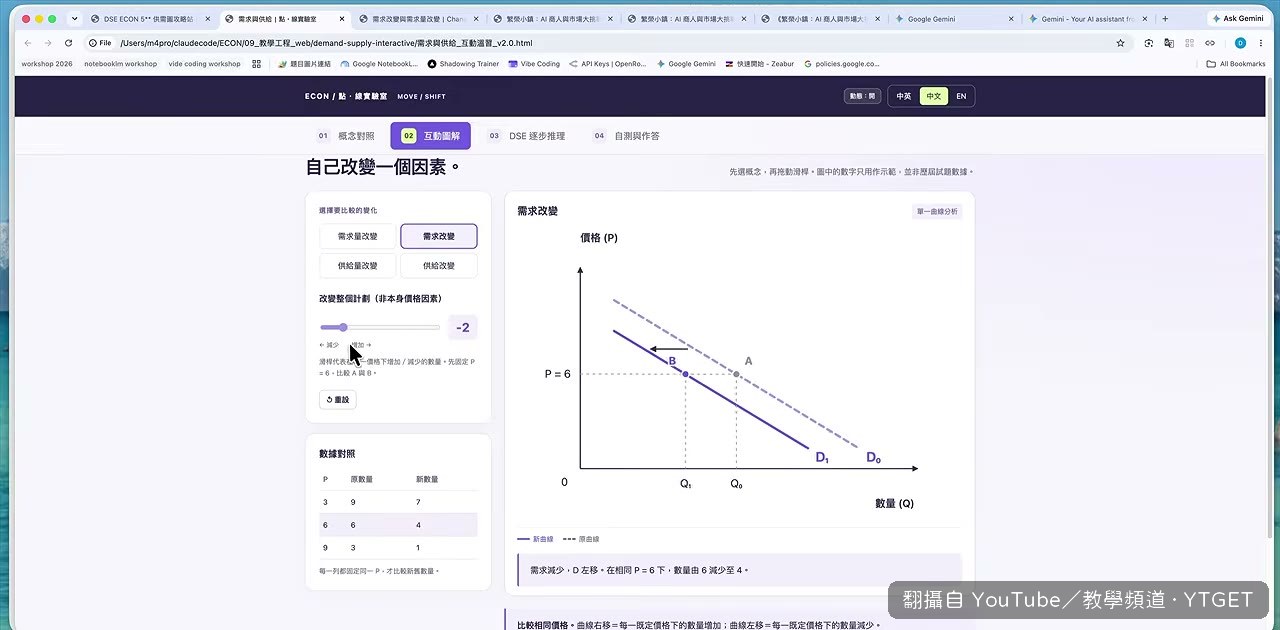This screenshot has height=630, width=1280.
Task: Open the tab search dropdown arrow
Action: 77,19
